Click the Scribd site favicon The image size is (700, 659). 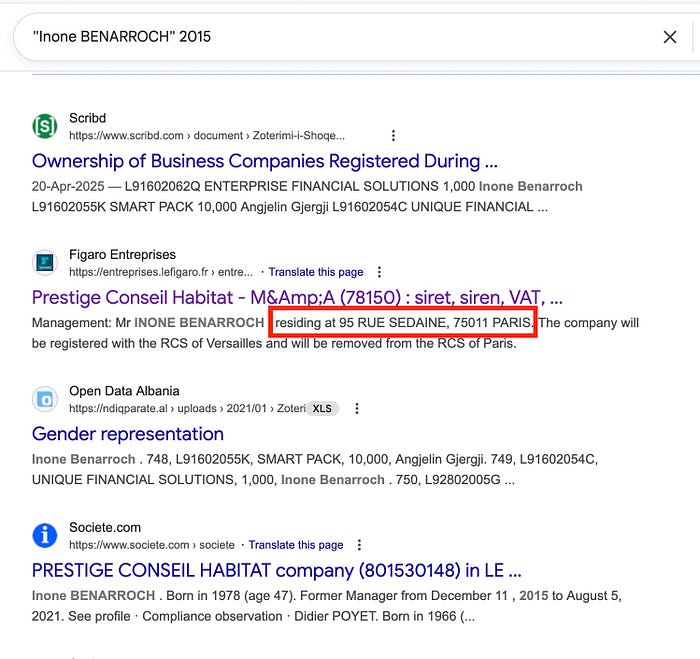[x=45, y=126]
